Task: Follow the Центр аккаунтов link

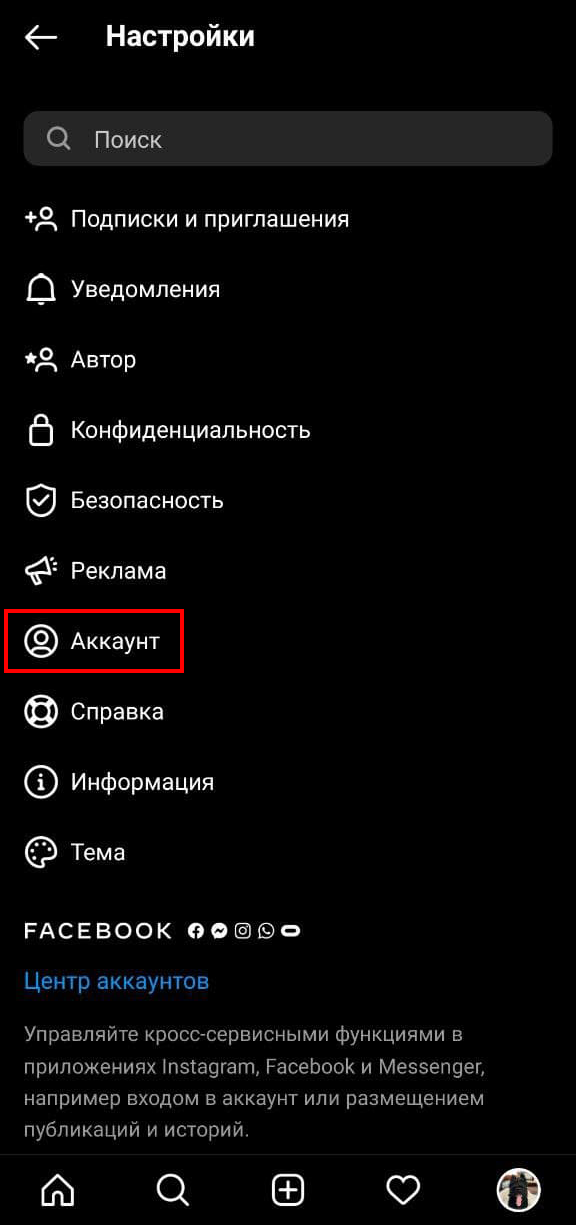Action: [x=116, y=981]
